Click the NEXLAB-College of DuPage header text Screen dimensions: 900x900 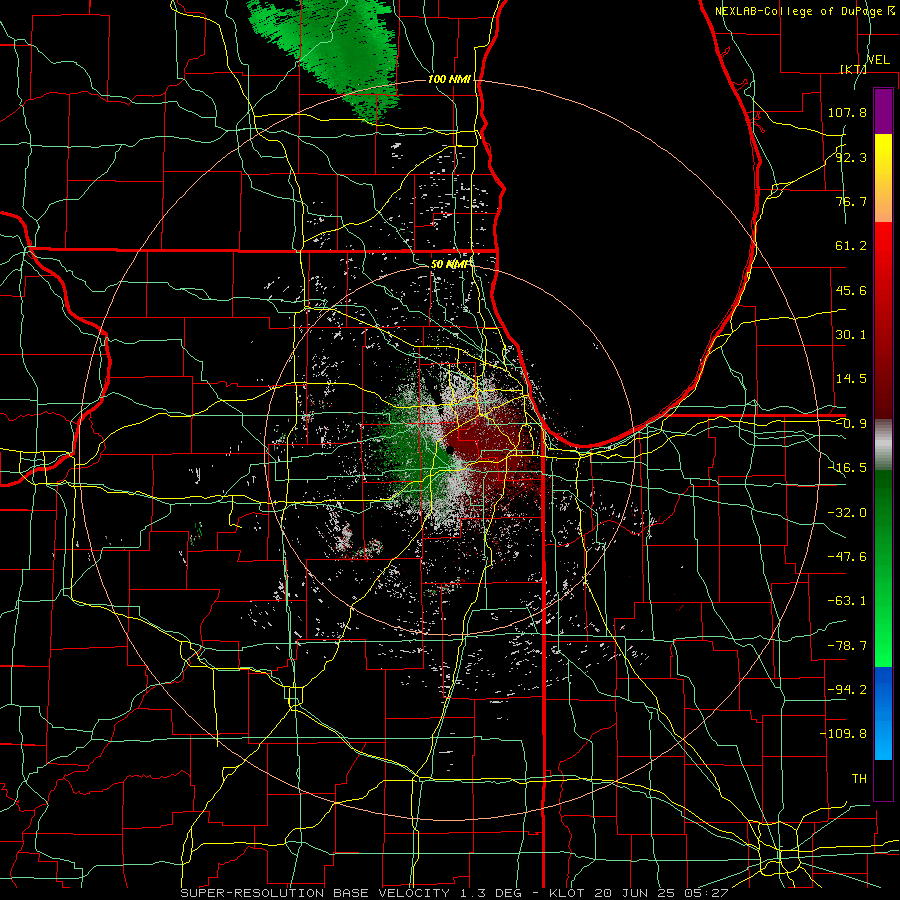(805, 11)
